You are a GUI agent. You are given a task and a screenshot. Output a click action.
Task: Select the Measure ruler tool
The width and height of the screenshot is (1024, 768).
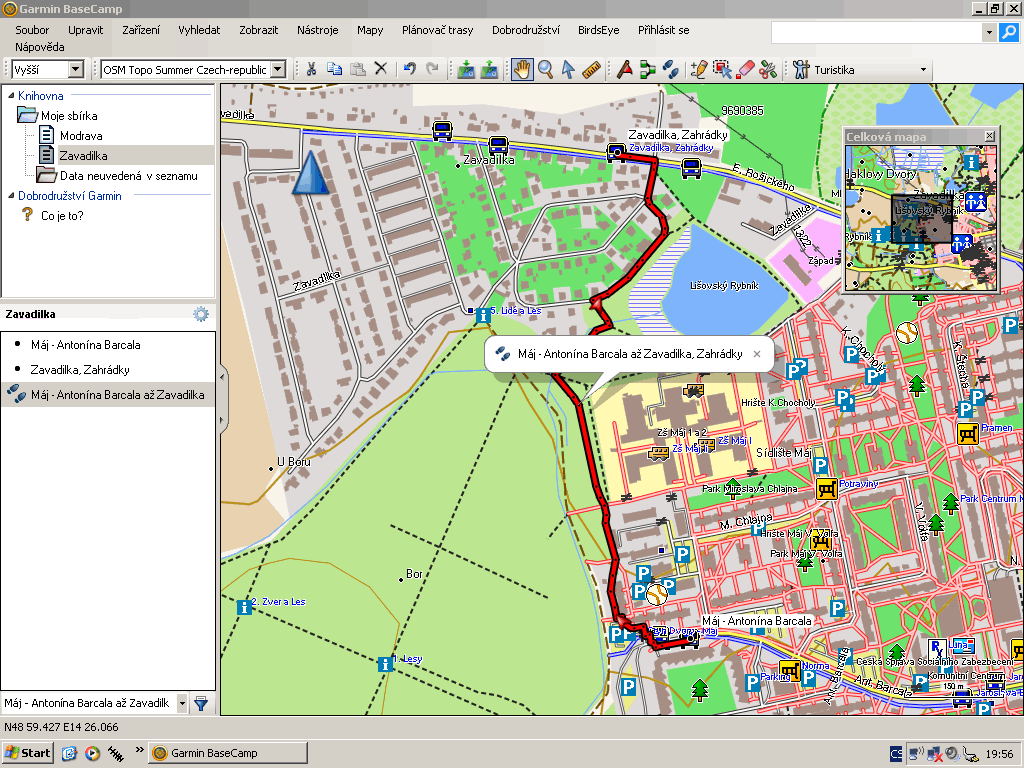click(591, 69)
